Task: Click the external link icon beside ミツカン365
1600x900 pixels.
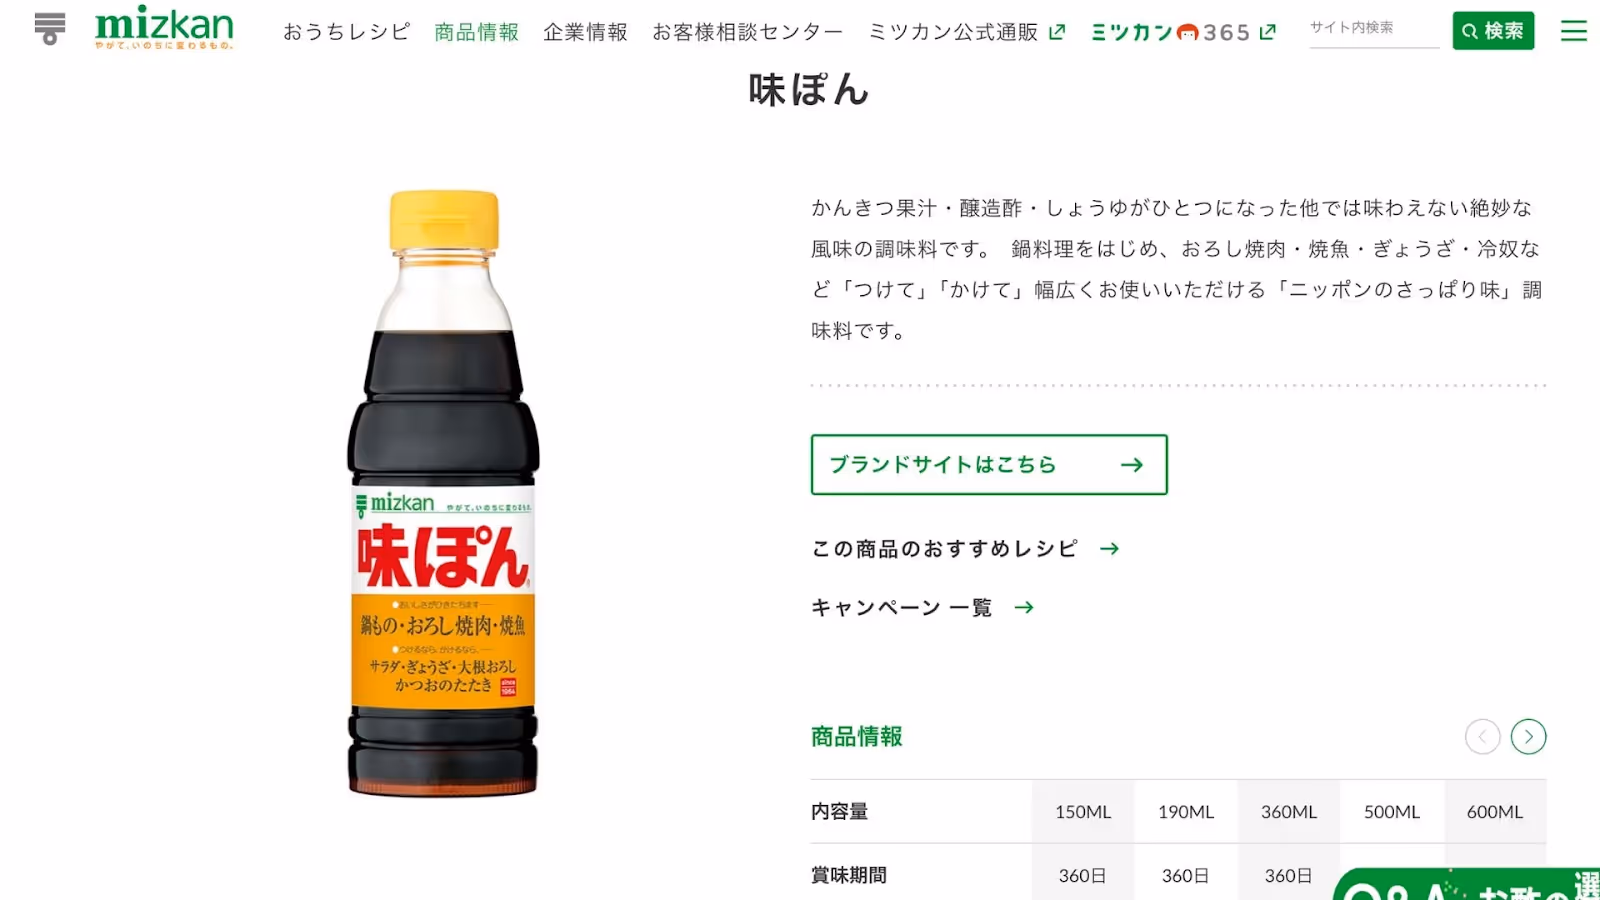Action: (1268, 32)
